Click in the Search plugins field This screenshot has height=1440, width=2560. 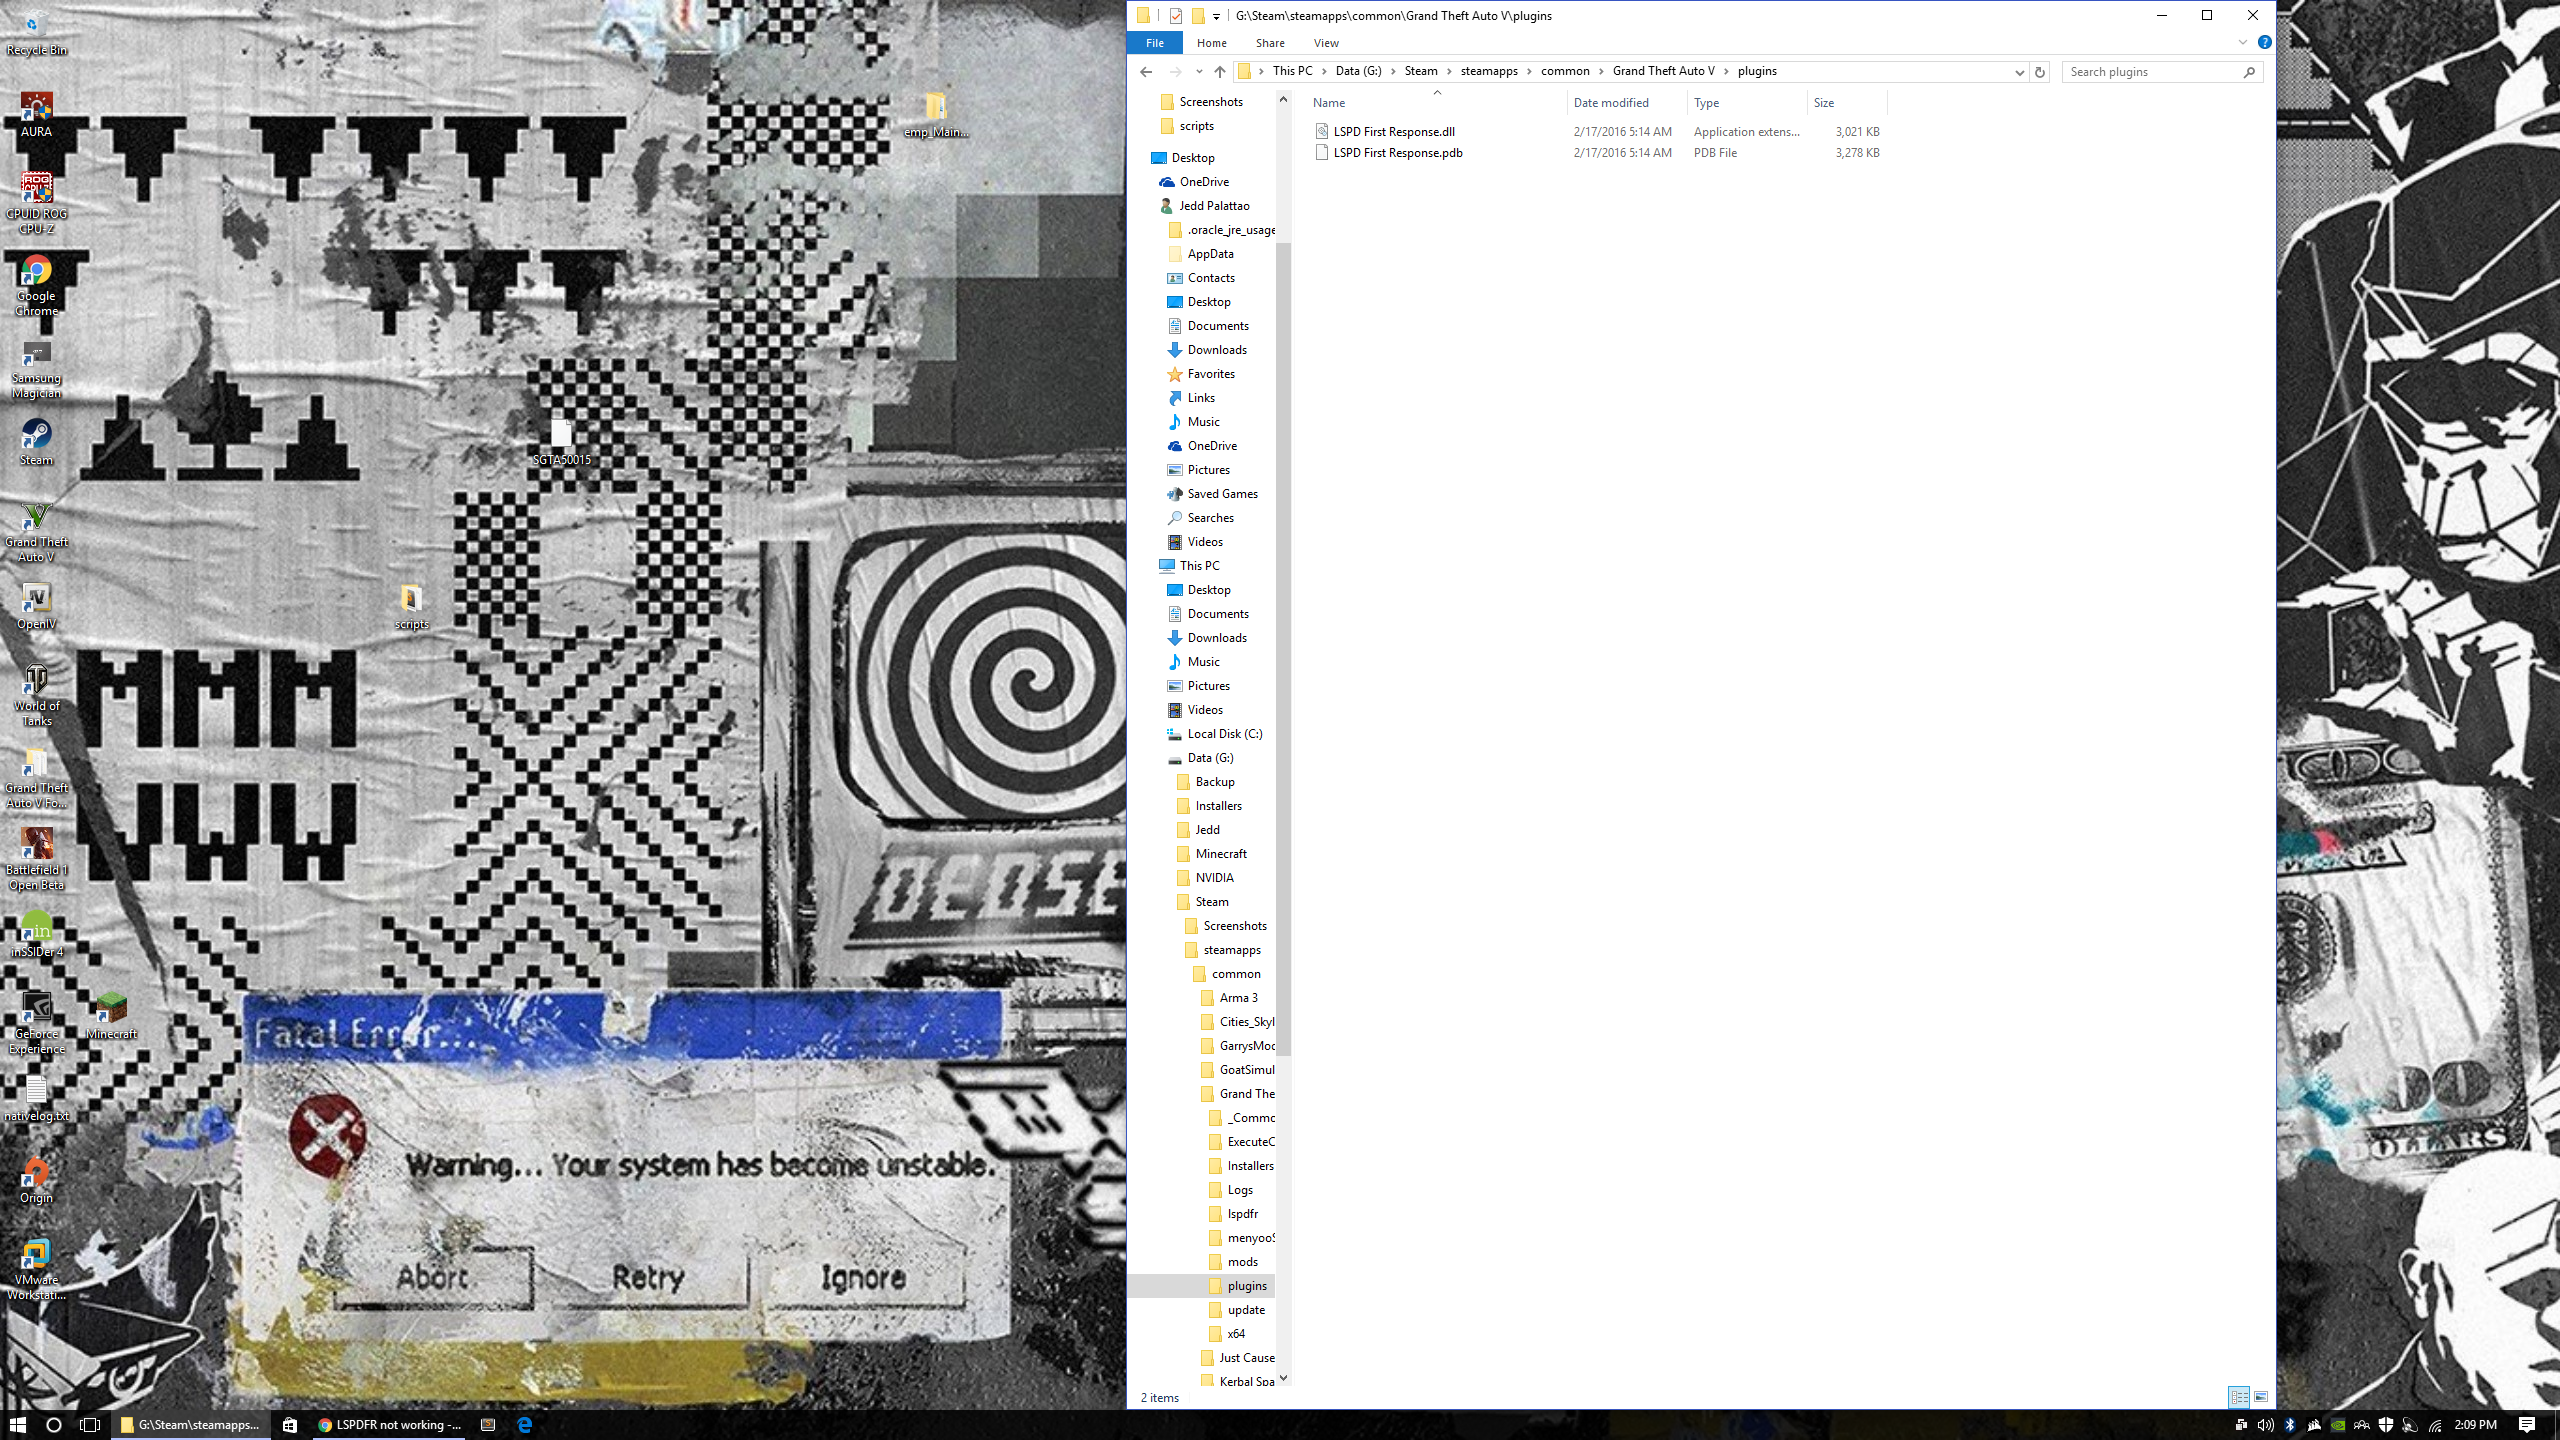point(2150,72)
